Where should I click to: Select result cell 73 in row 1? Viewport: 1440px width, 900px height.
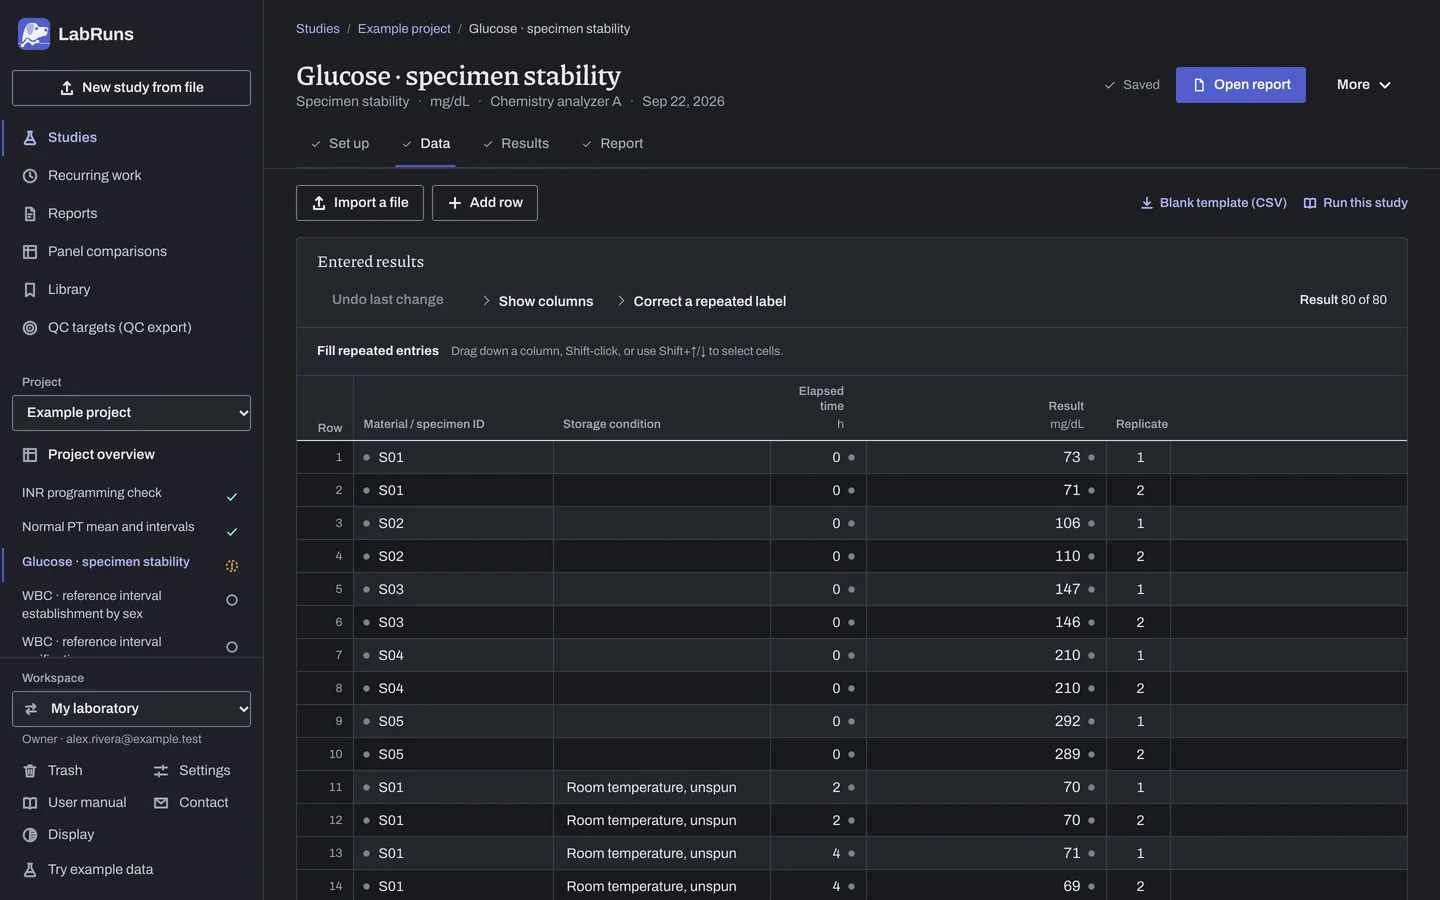tap(985, 458)
